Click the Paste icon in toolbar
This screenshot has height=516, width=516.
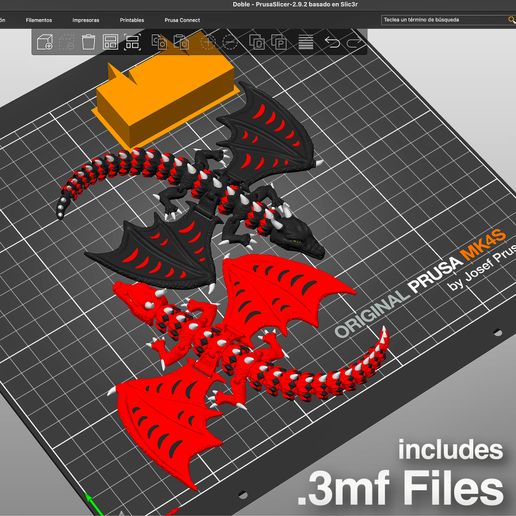181,42
